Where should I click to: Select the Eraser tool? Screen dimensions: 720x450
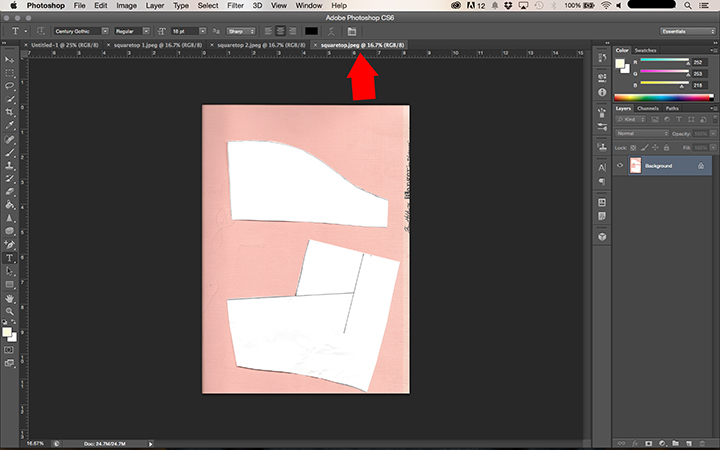click(9, 191)
